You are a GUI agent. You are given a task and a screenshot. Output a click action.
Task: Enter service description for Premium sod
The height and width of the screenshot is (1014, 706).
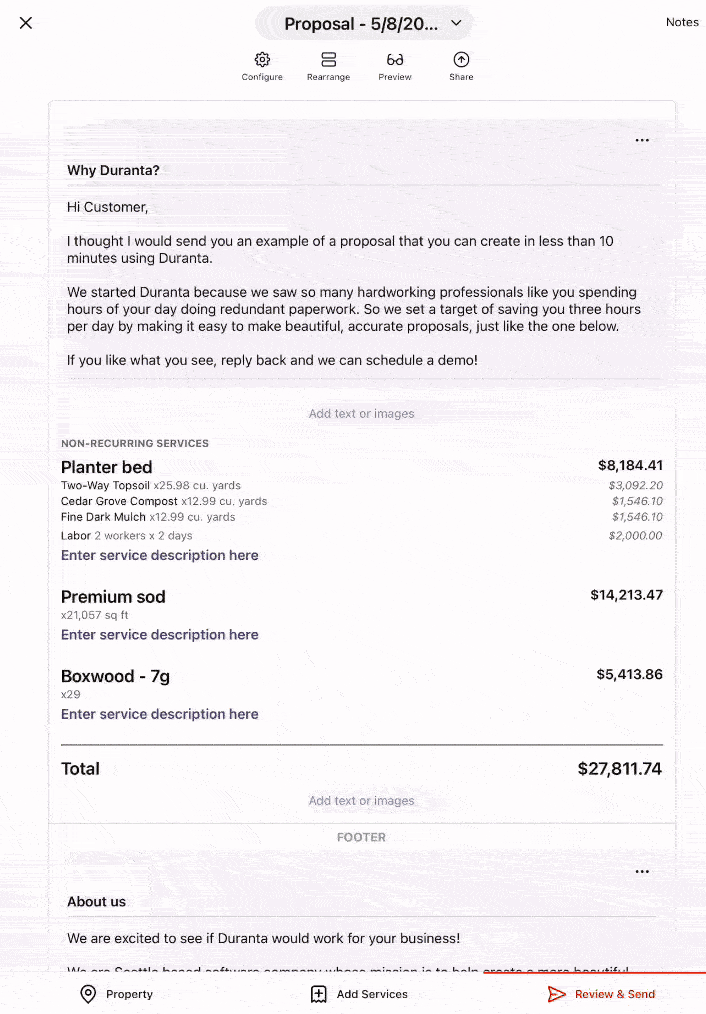[x=160, y=635]
